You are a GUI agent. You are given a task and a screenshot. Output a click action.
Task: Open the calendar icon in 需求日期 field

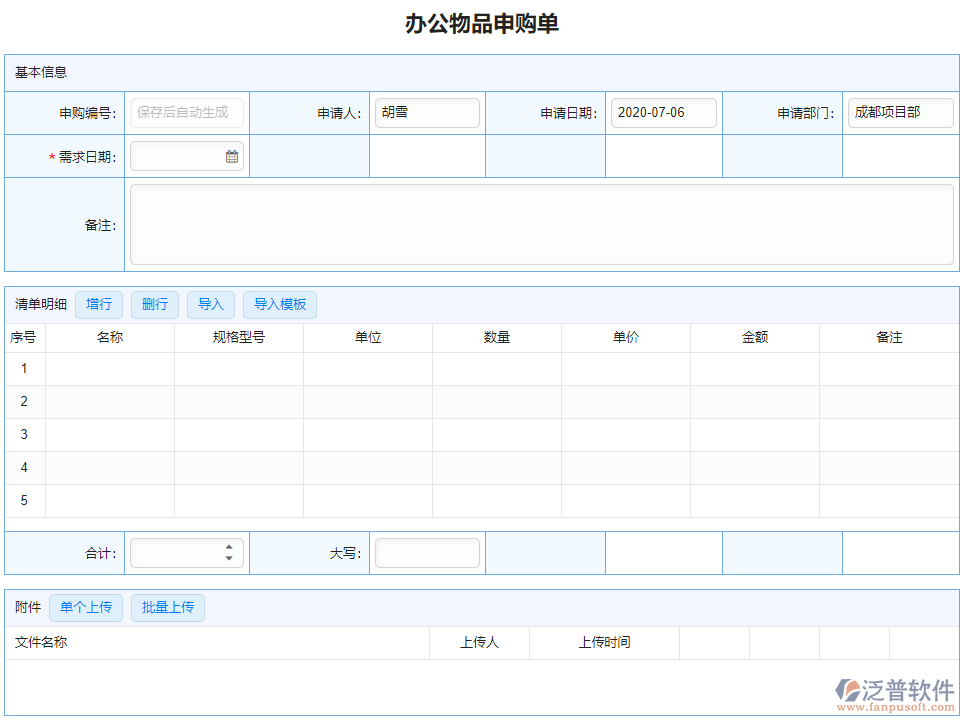click(x=232, y=157)
